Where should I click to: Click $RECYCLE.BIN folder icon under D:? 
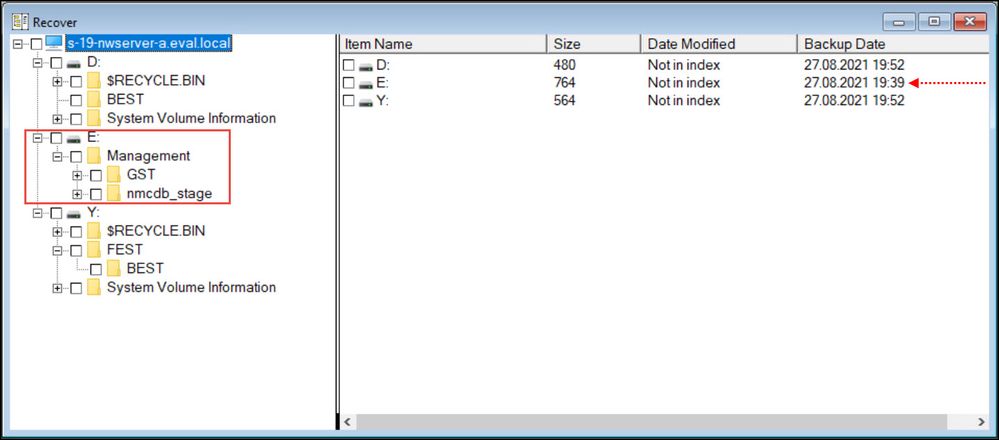click(94, 81)
